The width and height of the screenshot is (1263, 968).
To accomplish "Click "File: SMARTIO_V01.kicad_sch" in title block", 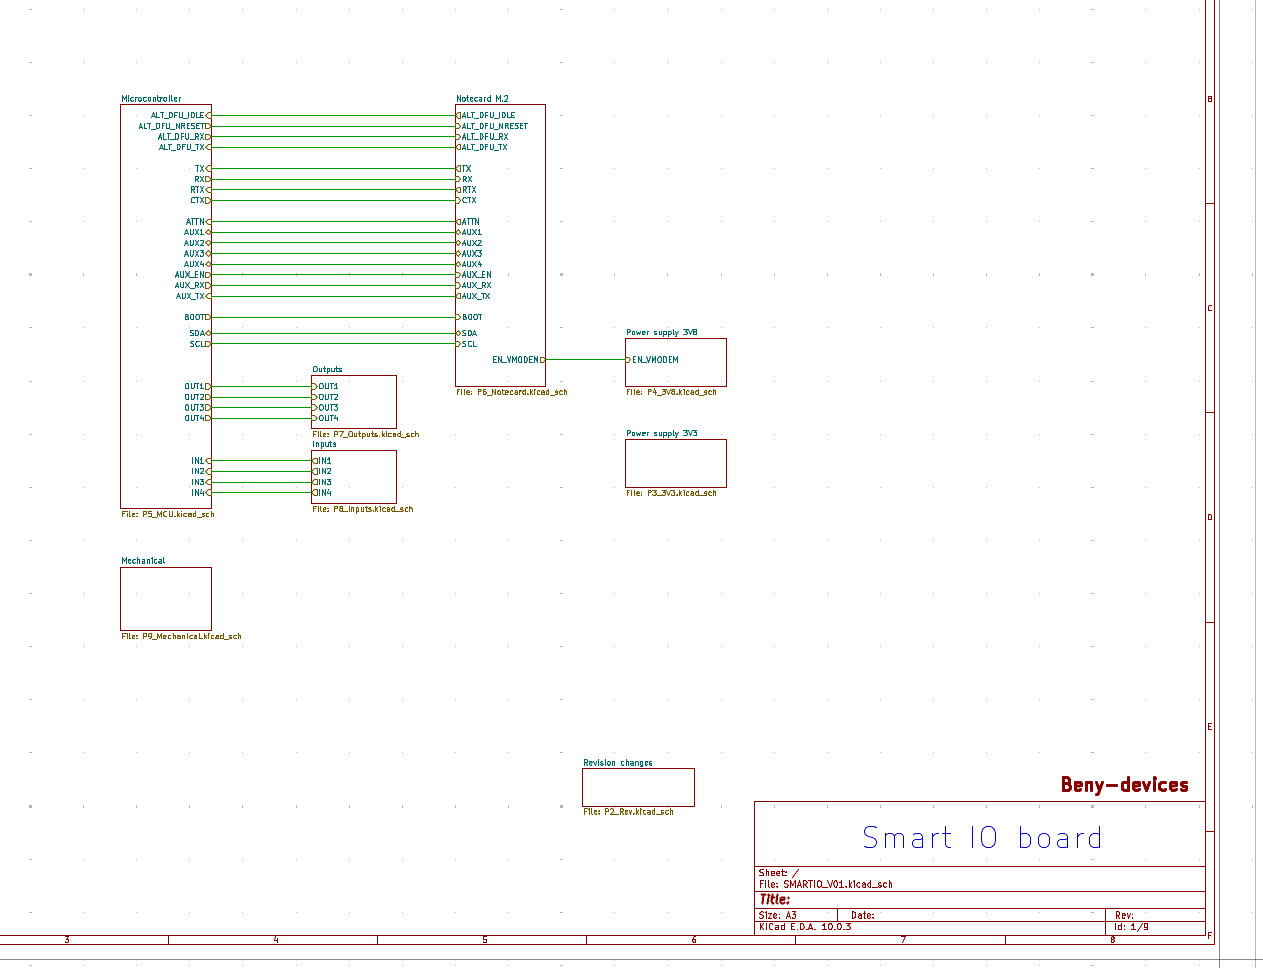I will [826, 885].
